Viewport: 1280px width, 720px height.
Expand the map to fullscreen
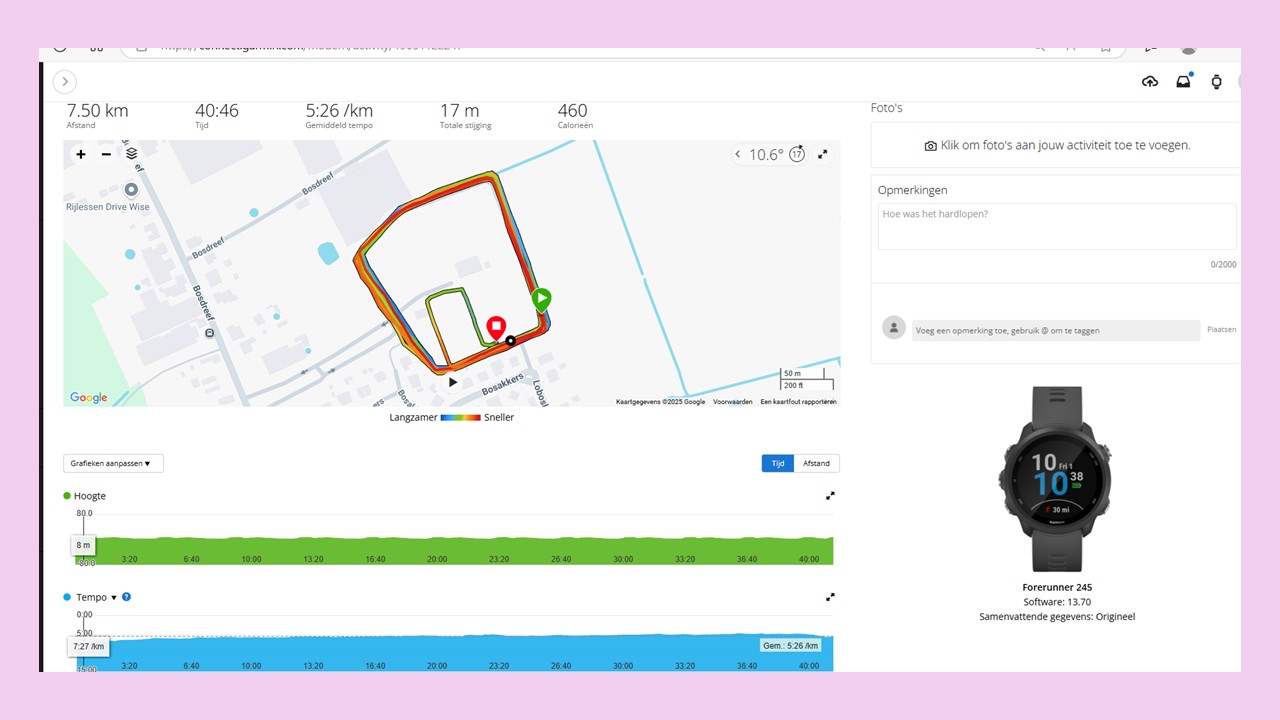point(823,154)
